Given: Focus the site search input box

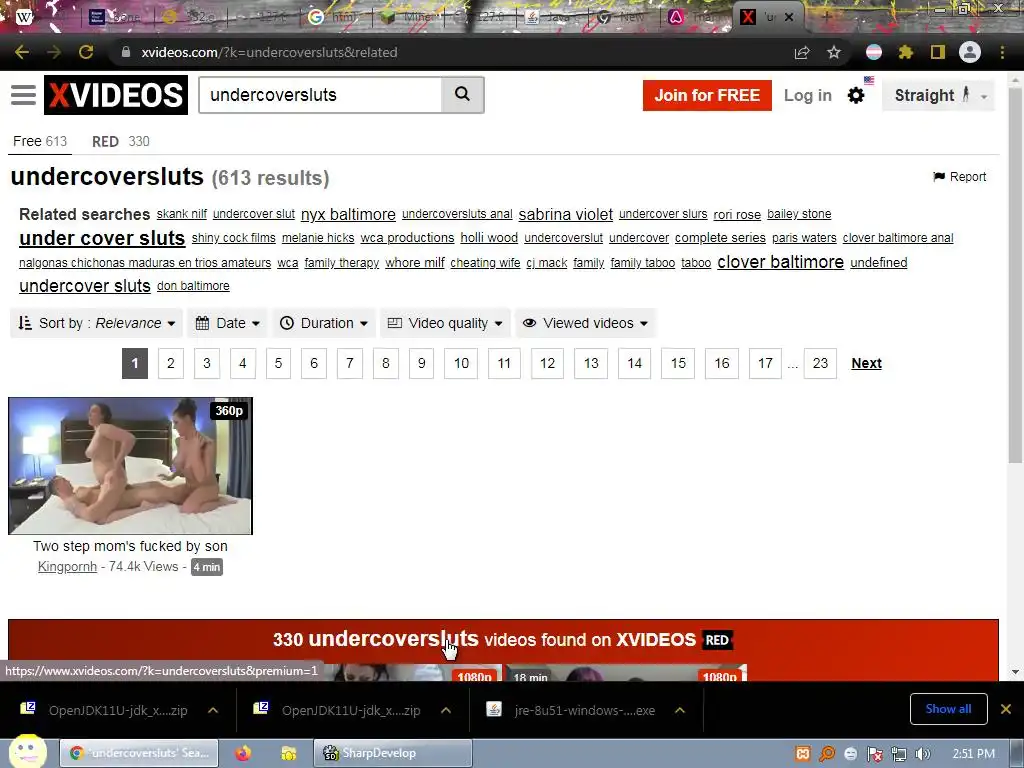Looking at the screenshot, I should (x=321, y=95).
